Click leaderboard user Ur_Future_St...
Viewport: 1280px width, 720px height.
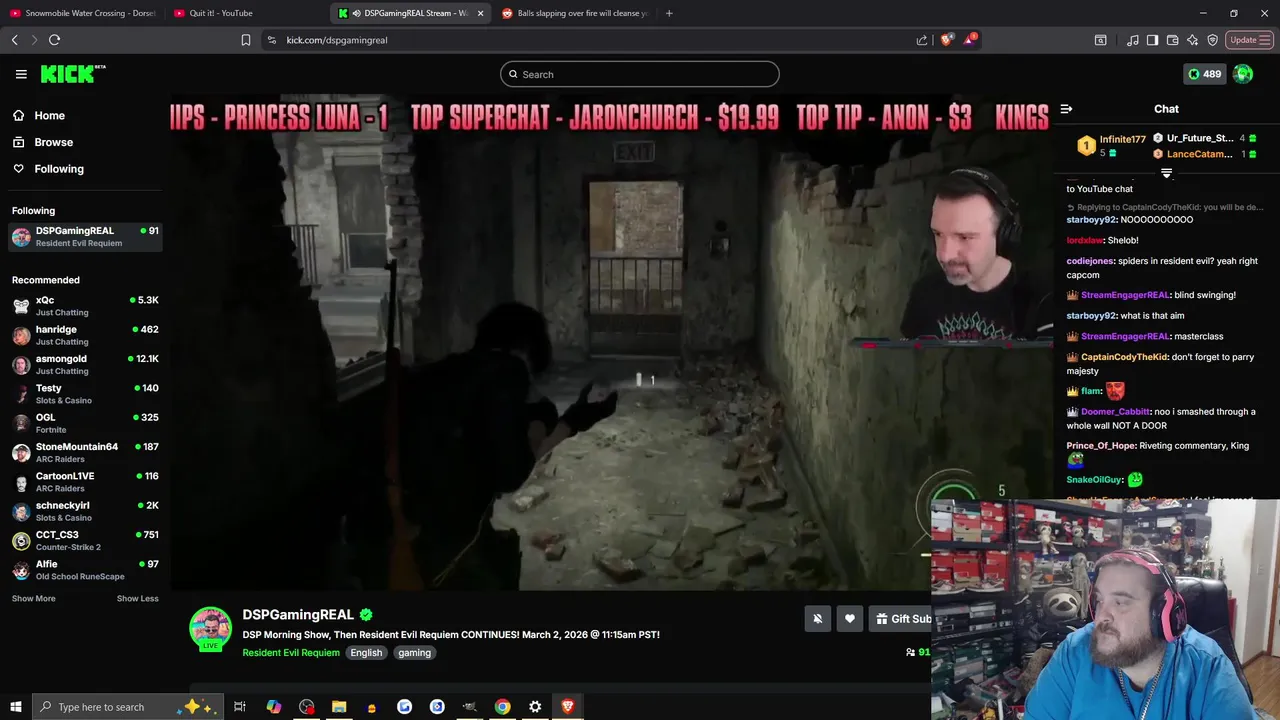[x=1200, y=138]
